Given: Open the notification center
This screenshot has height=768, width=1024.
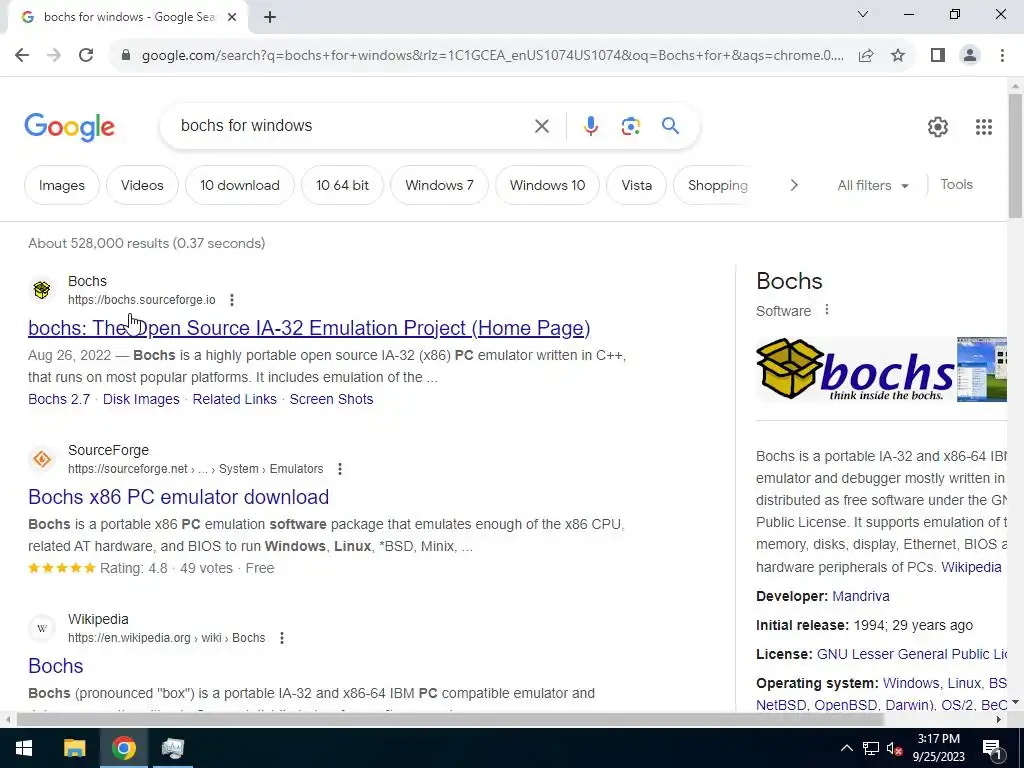Looking at the screenshot, I should (x=992, y=748).
